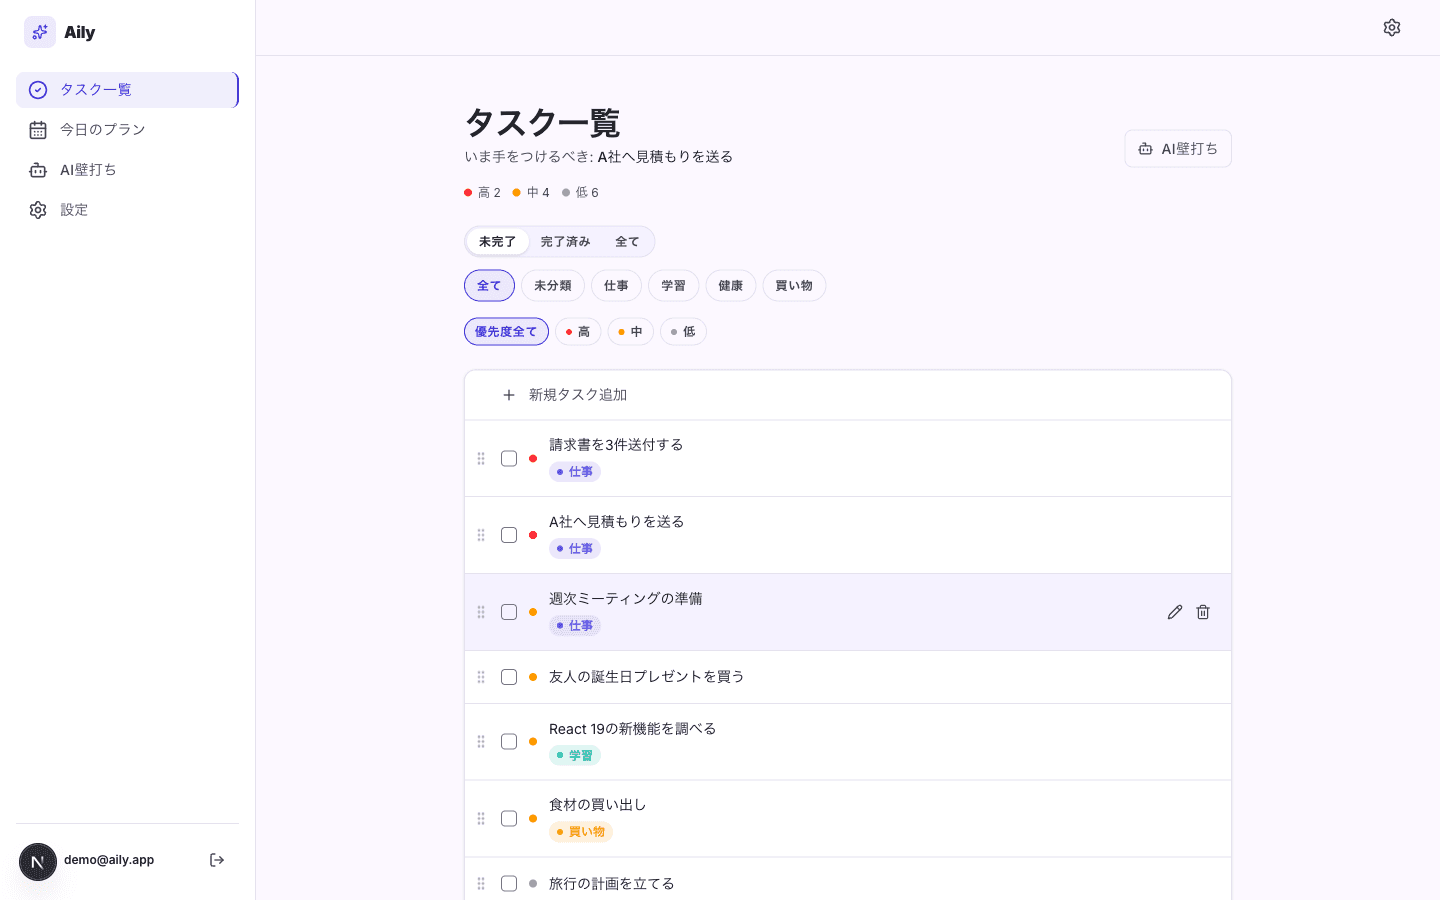Image resolution: width=1440 pixels, height=900 pixels.
Task: Check off 旅行の計画を立てる
Action: 509,884
